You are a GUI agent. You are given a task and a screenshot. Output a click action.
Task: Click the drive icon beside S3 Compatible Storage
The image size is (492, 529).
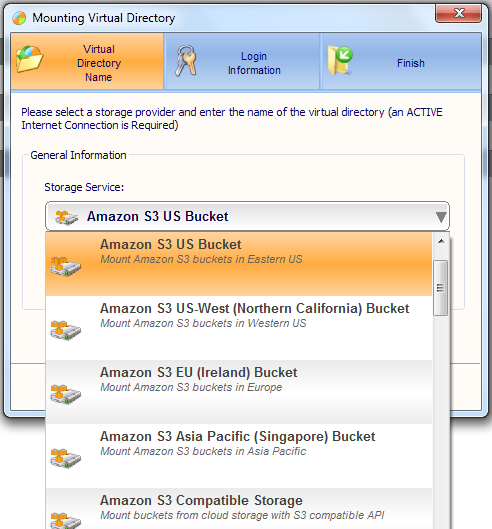65,521
